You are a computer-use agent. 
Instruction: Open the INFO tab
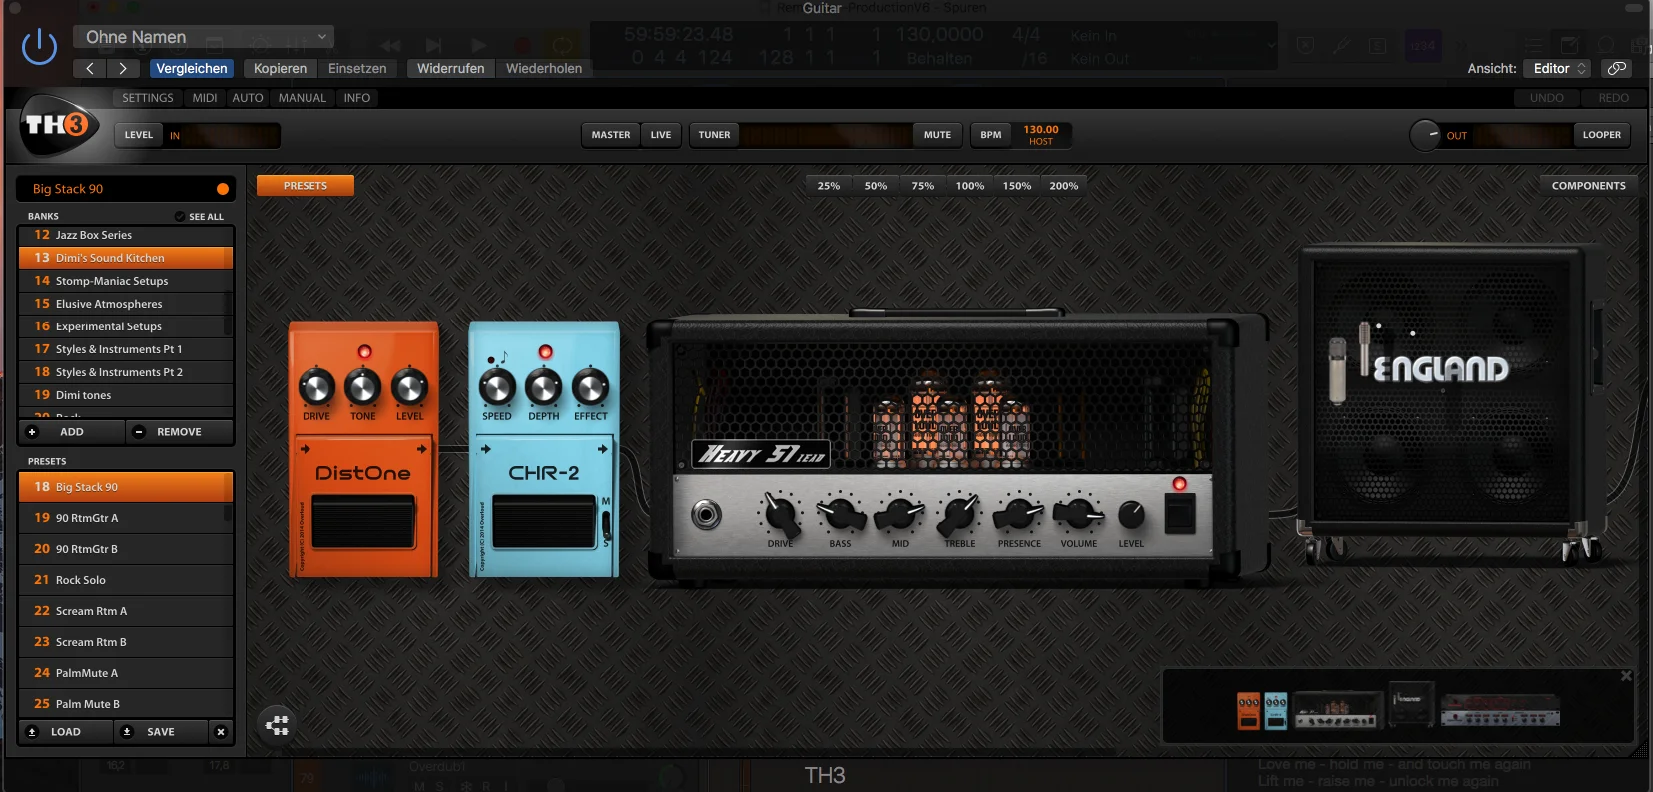tap(357, 98)
